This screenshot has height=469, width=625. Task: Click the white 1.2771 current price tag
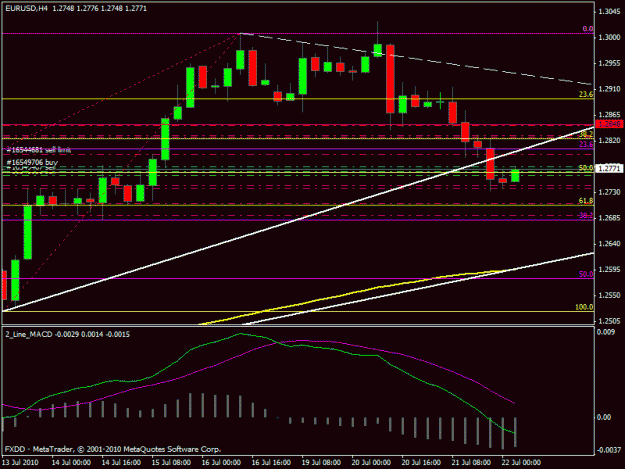pyautogui.click(x=609, y=169)
